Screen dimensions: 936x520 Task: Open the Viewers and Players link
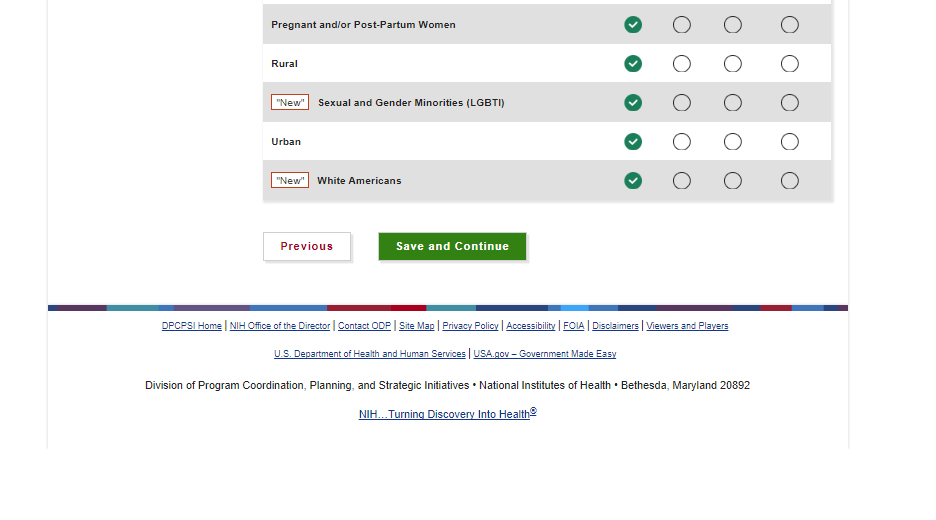(x=687, y=326)
